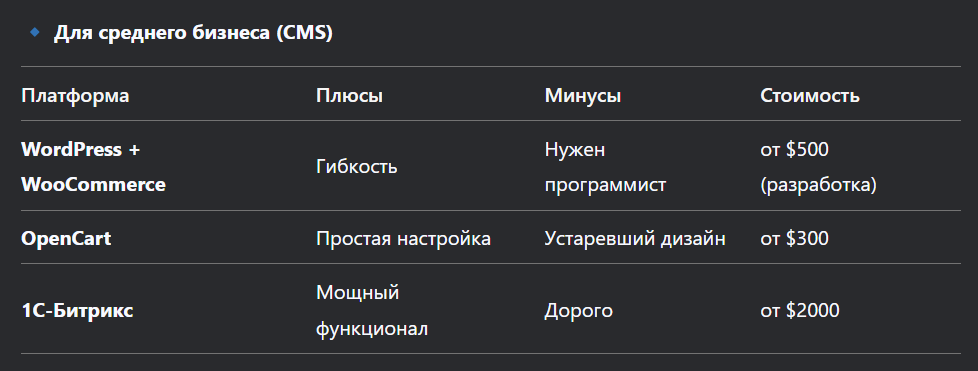Click the 'Гибкость' cell
This screenshot has height=371, width=978.
click(x=357, y=167)
